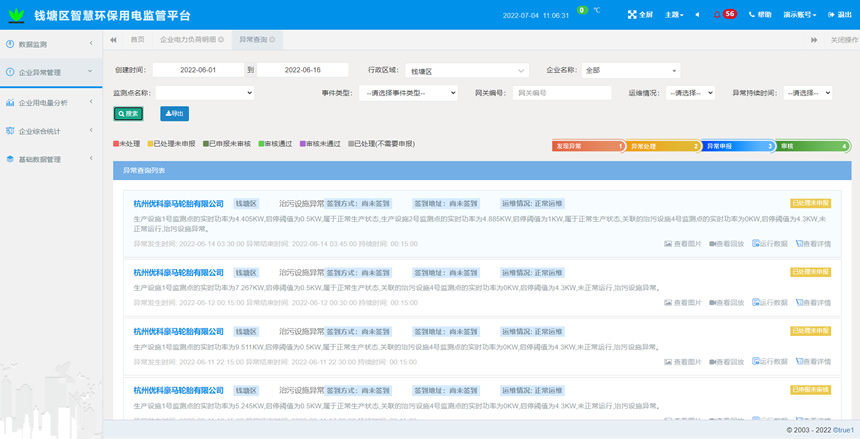Click the green 搜索 button
This screenshot has width=860, height=439.
[x=128, y=114]
